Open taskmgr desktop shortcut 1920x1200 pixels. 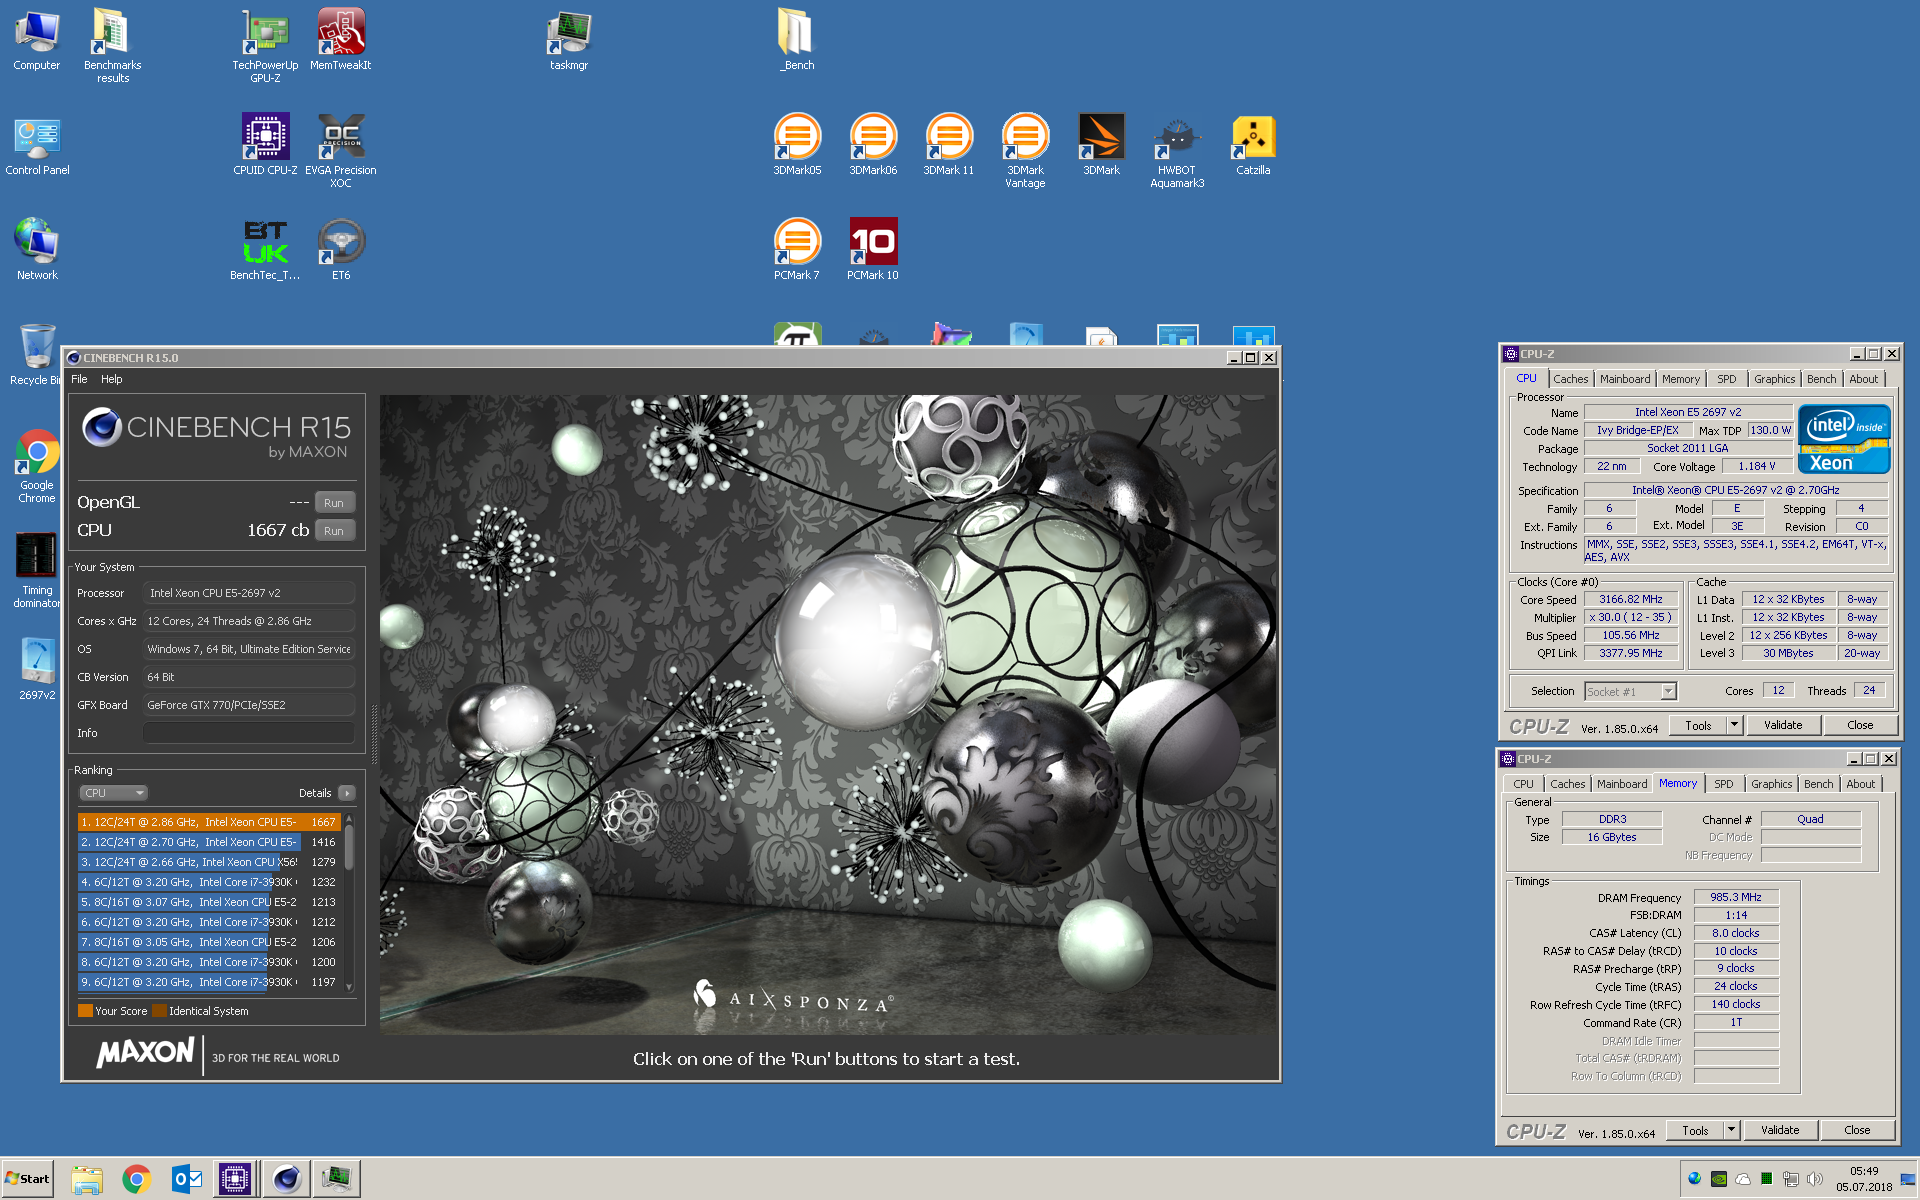(569, 40)
